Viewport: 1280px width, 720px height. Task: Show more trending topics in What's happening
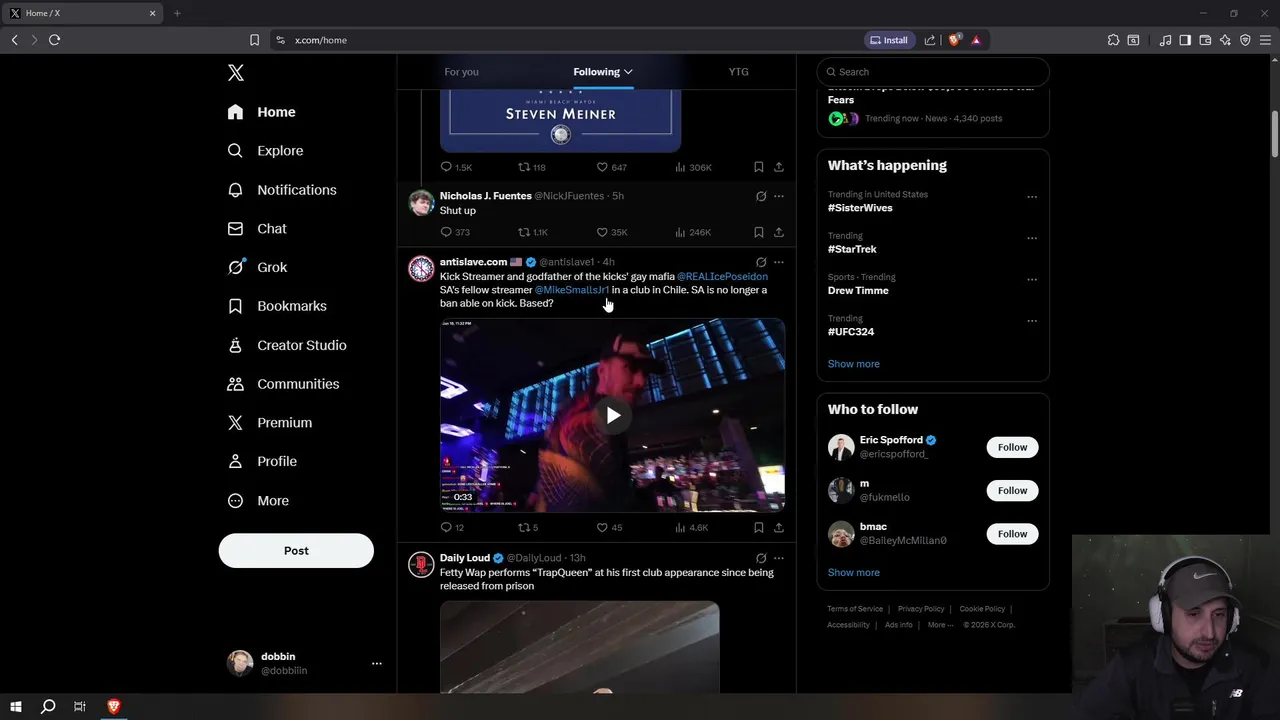coord(854,364)
